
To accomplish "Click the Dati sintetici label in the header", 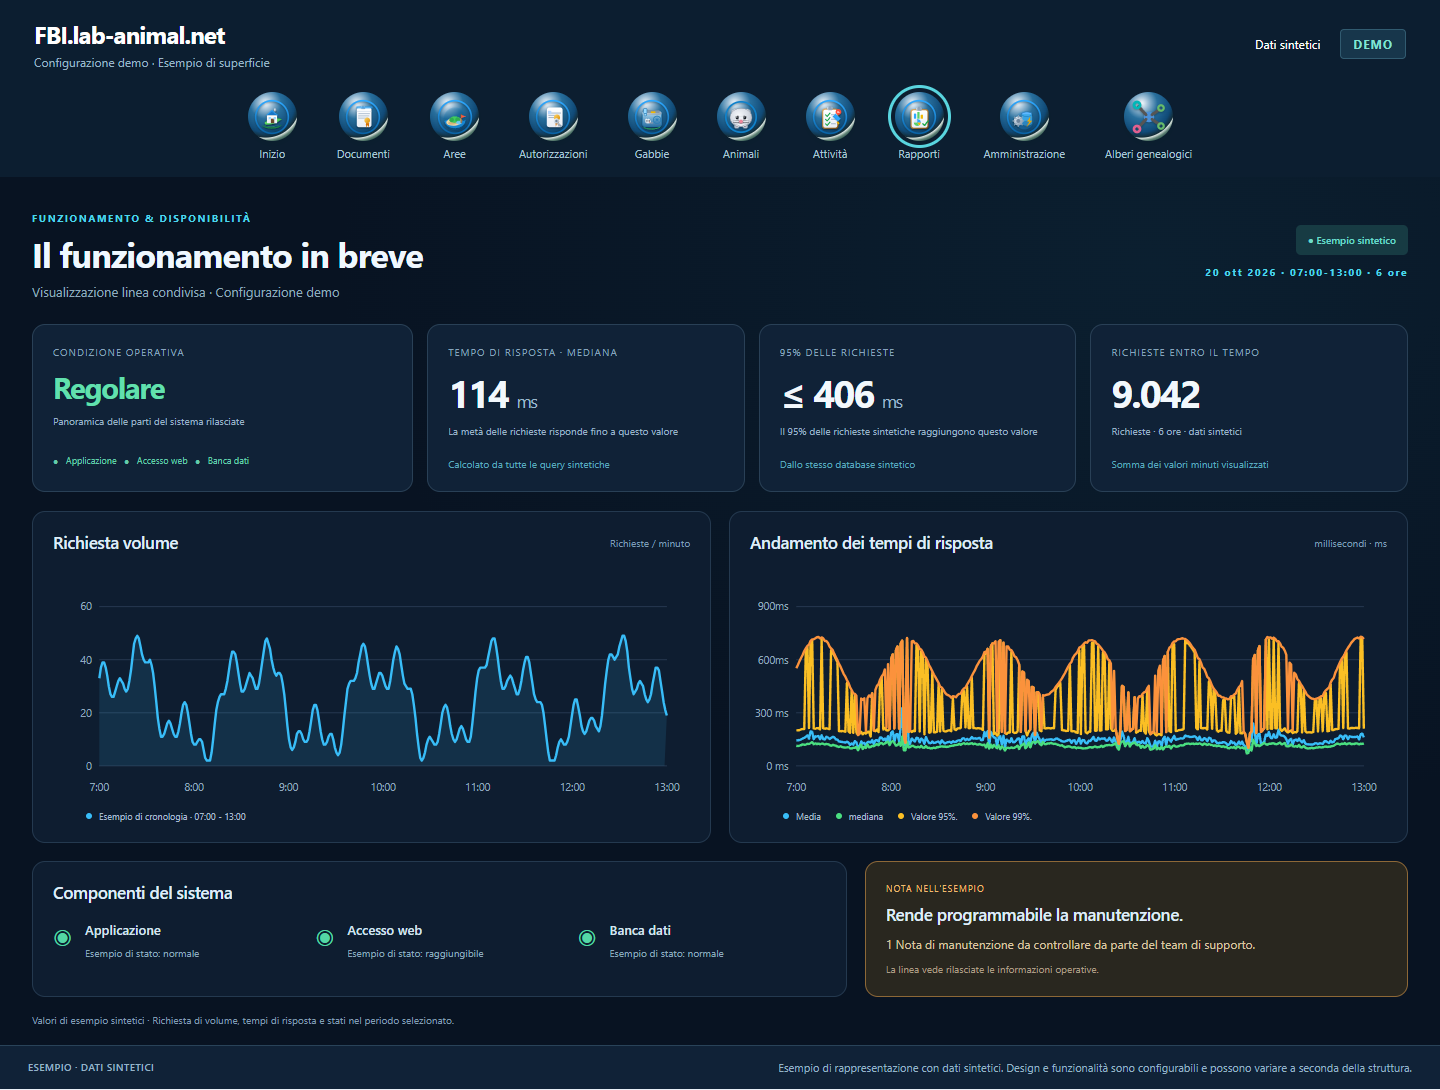I will 1288,45.
